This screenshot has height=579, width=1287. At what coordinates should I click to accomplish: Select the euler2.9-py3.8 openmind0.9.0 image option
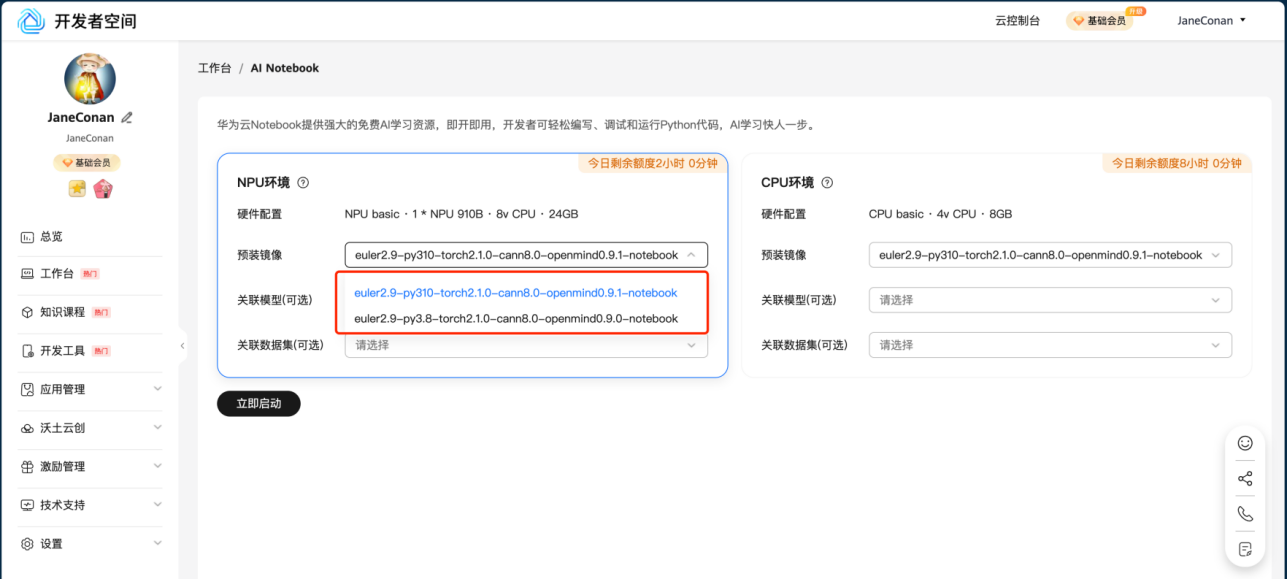click(516, 318)
